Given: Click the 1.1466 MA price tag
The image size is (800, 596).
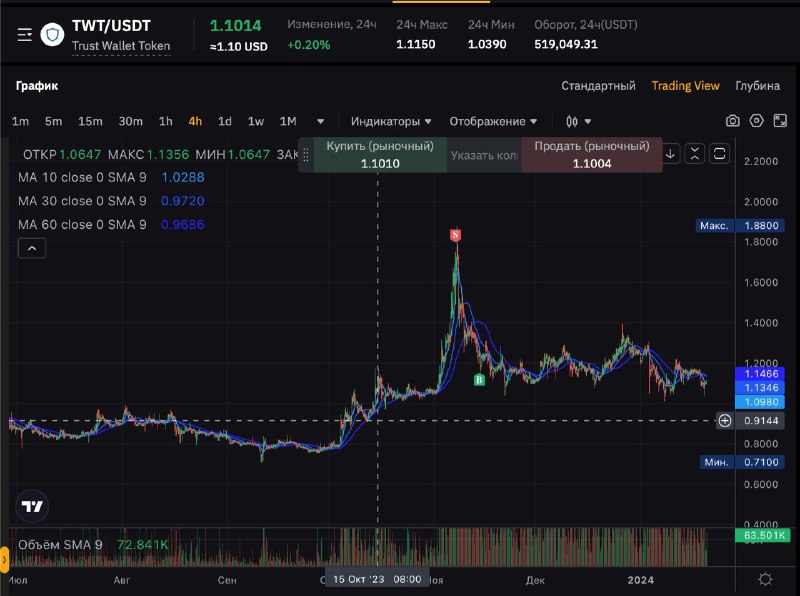Looking at the screenshot, I should pos(760,374).
